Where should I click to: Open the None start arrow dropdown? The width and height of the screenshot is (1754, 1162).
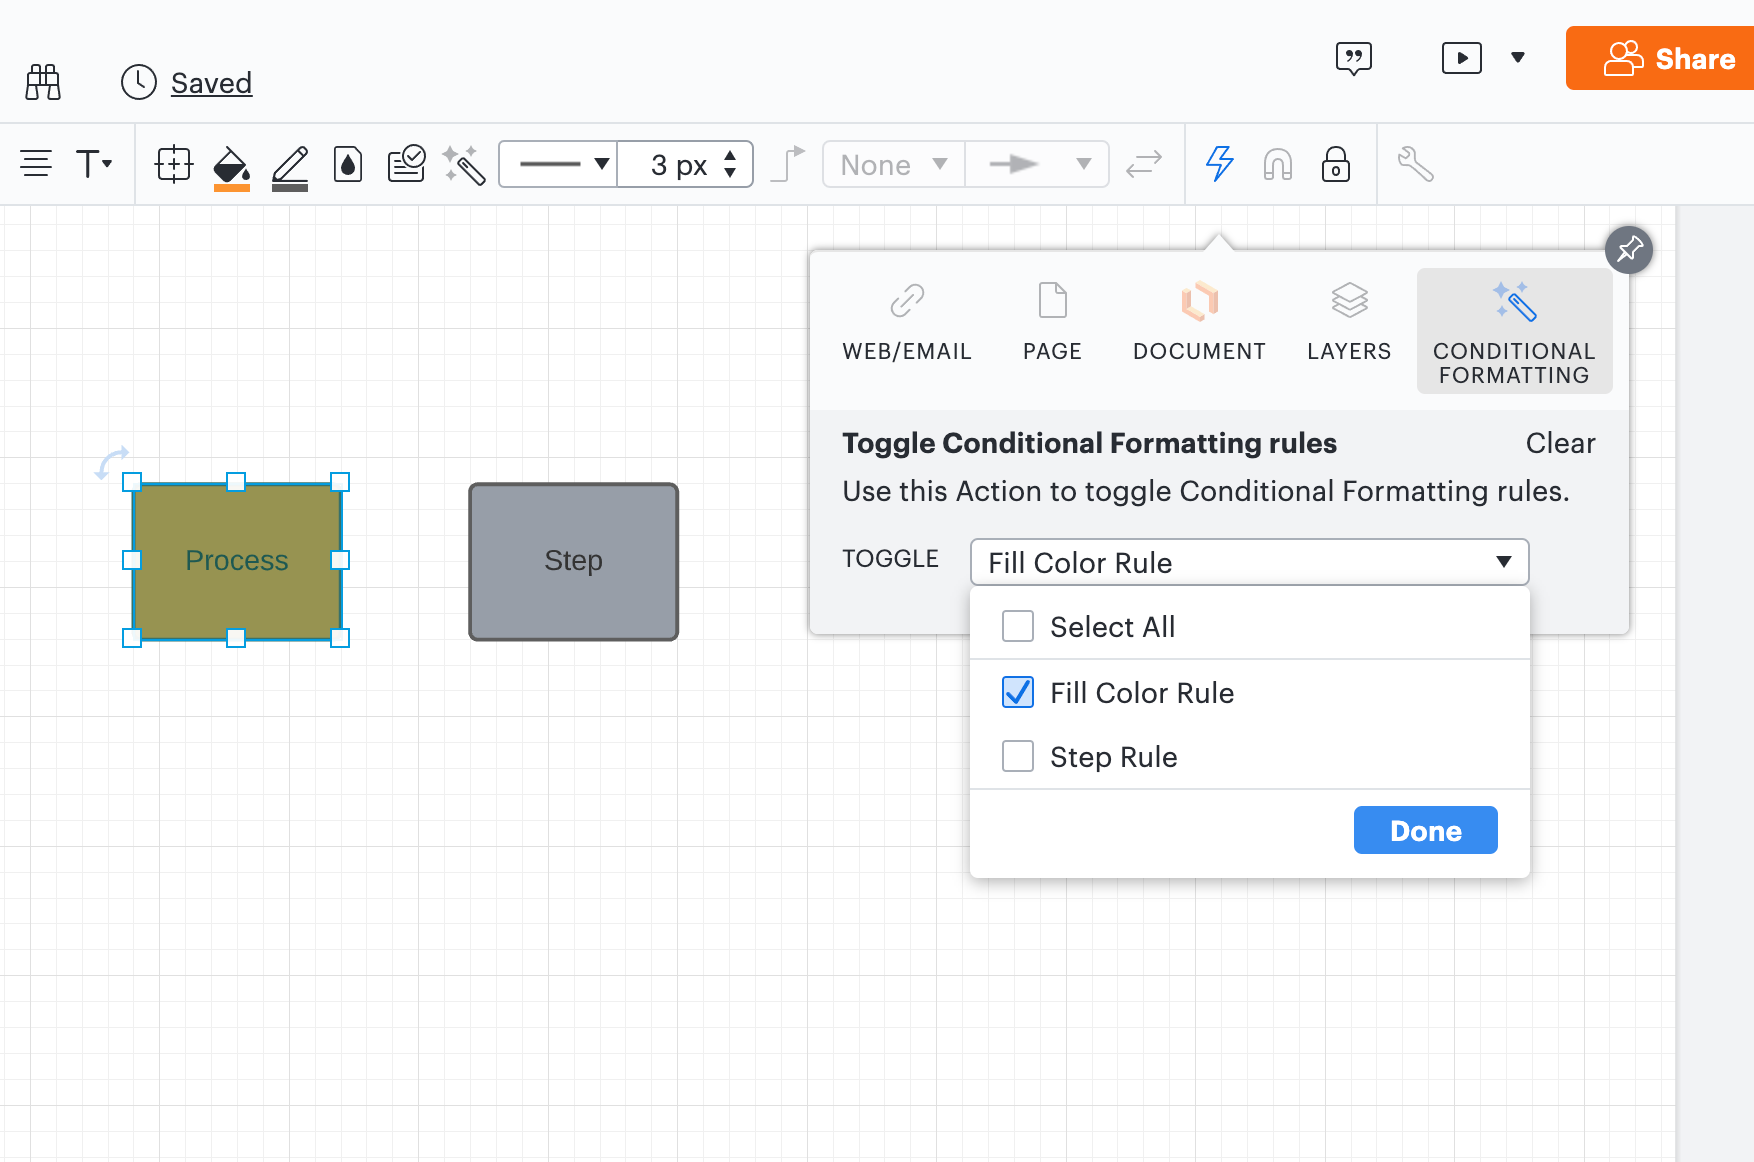tap(894, 164)
